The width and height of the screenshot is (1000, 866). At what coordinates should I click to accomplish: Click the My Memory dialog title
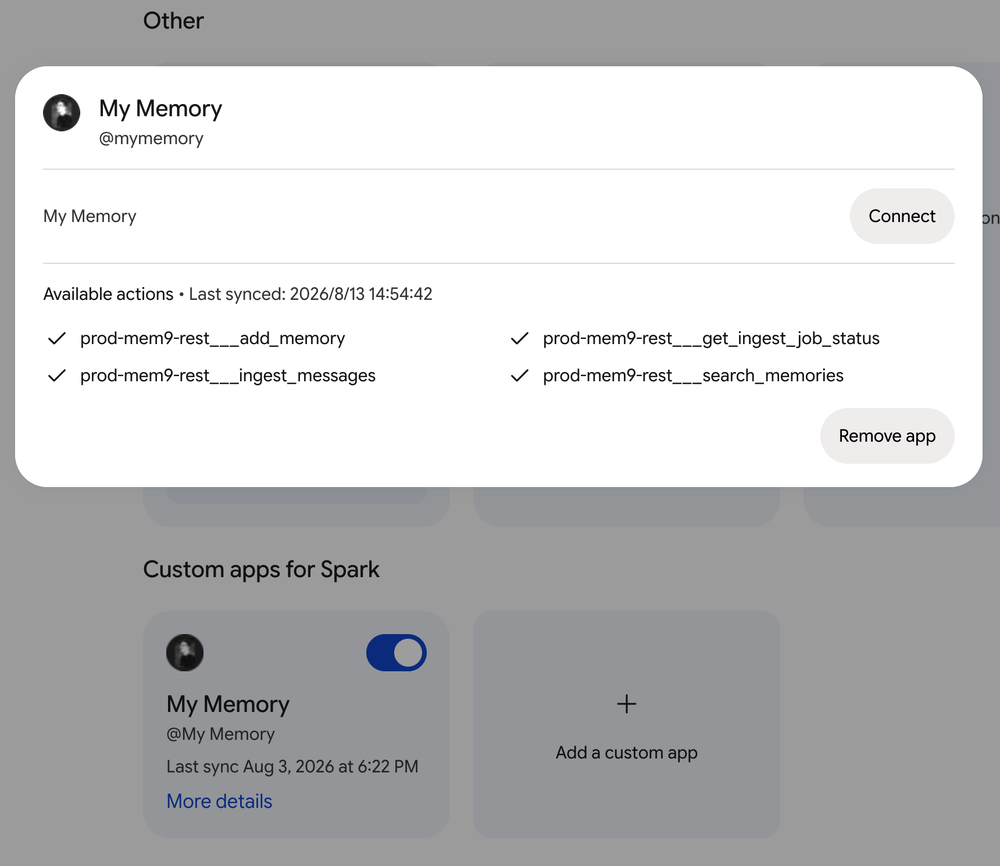point(161,108)
